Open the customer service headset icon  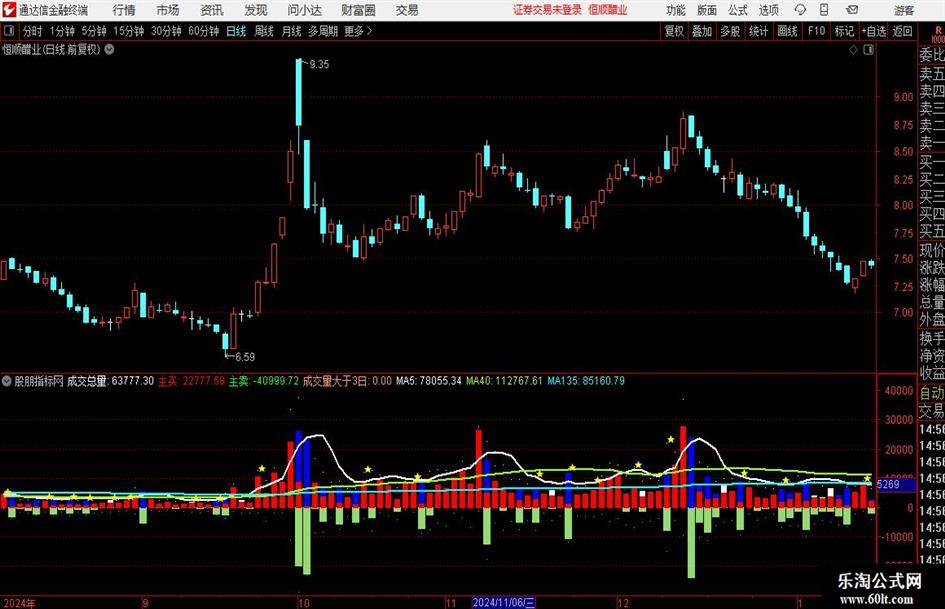(800, 10)
